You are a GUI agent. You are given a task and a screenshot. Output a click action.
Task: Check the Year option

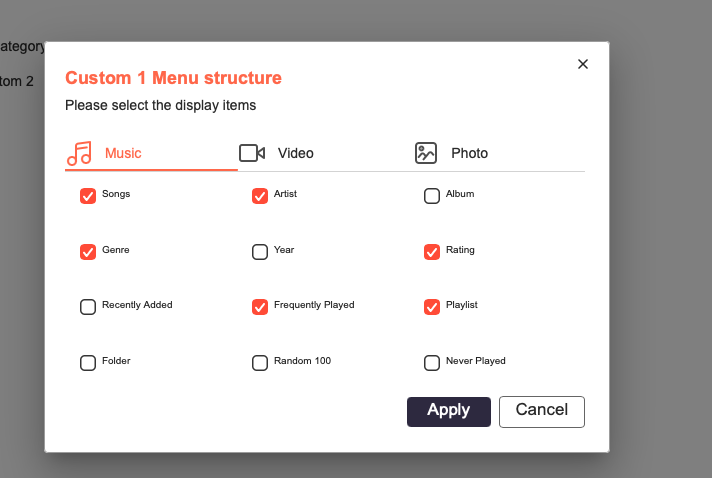[260, 252]
